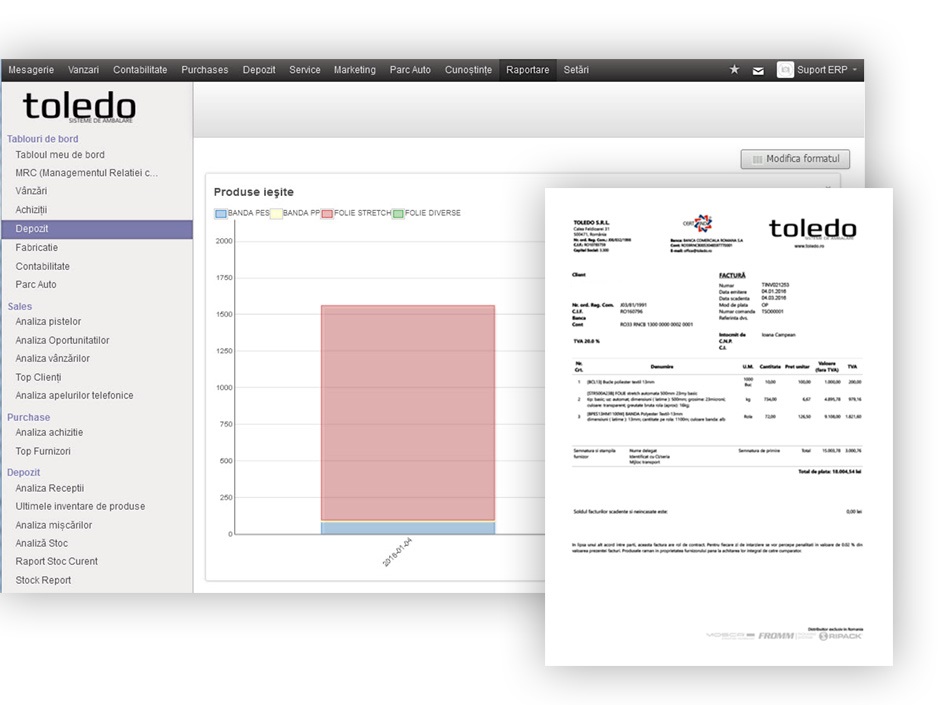Click the Purchase section header

pos(29,417)
